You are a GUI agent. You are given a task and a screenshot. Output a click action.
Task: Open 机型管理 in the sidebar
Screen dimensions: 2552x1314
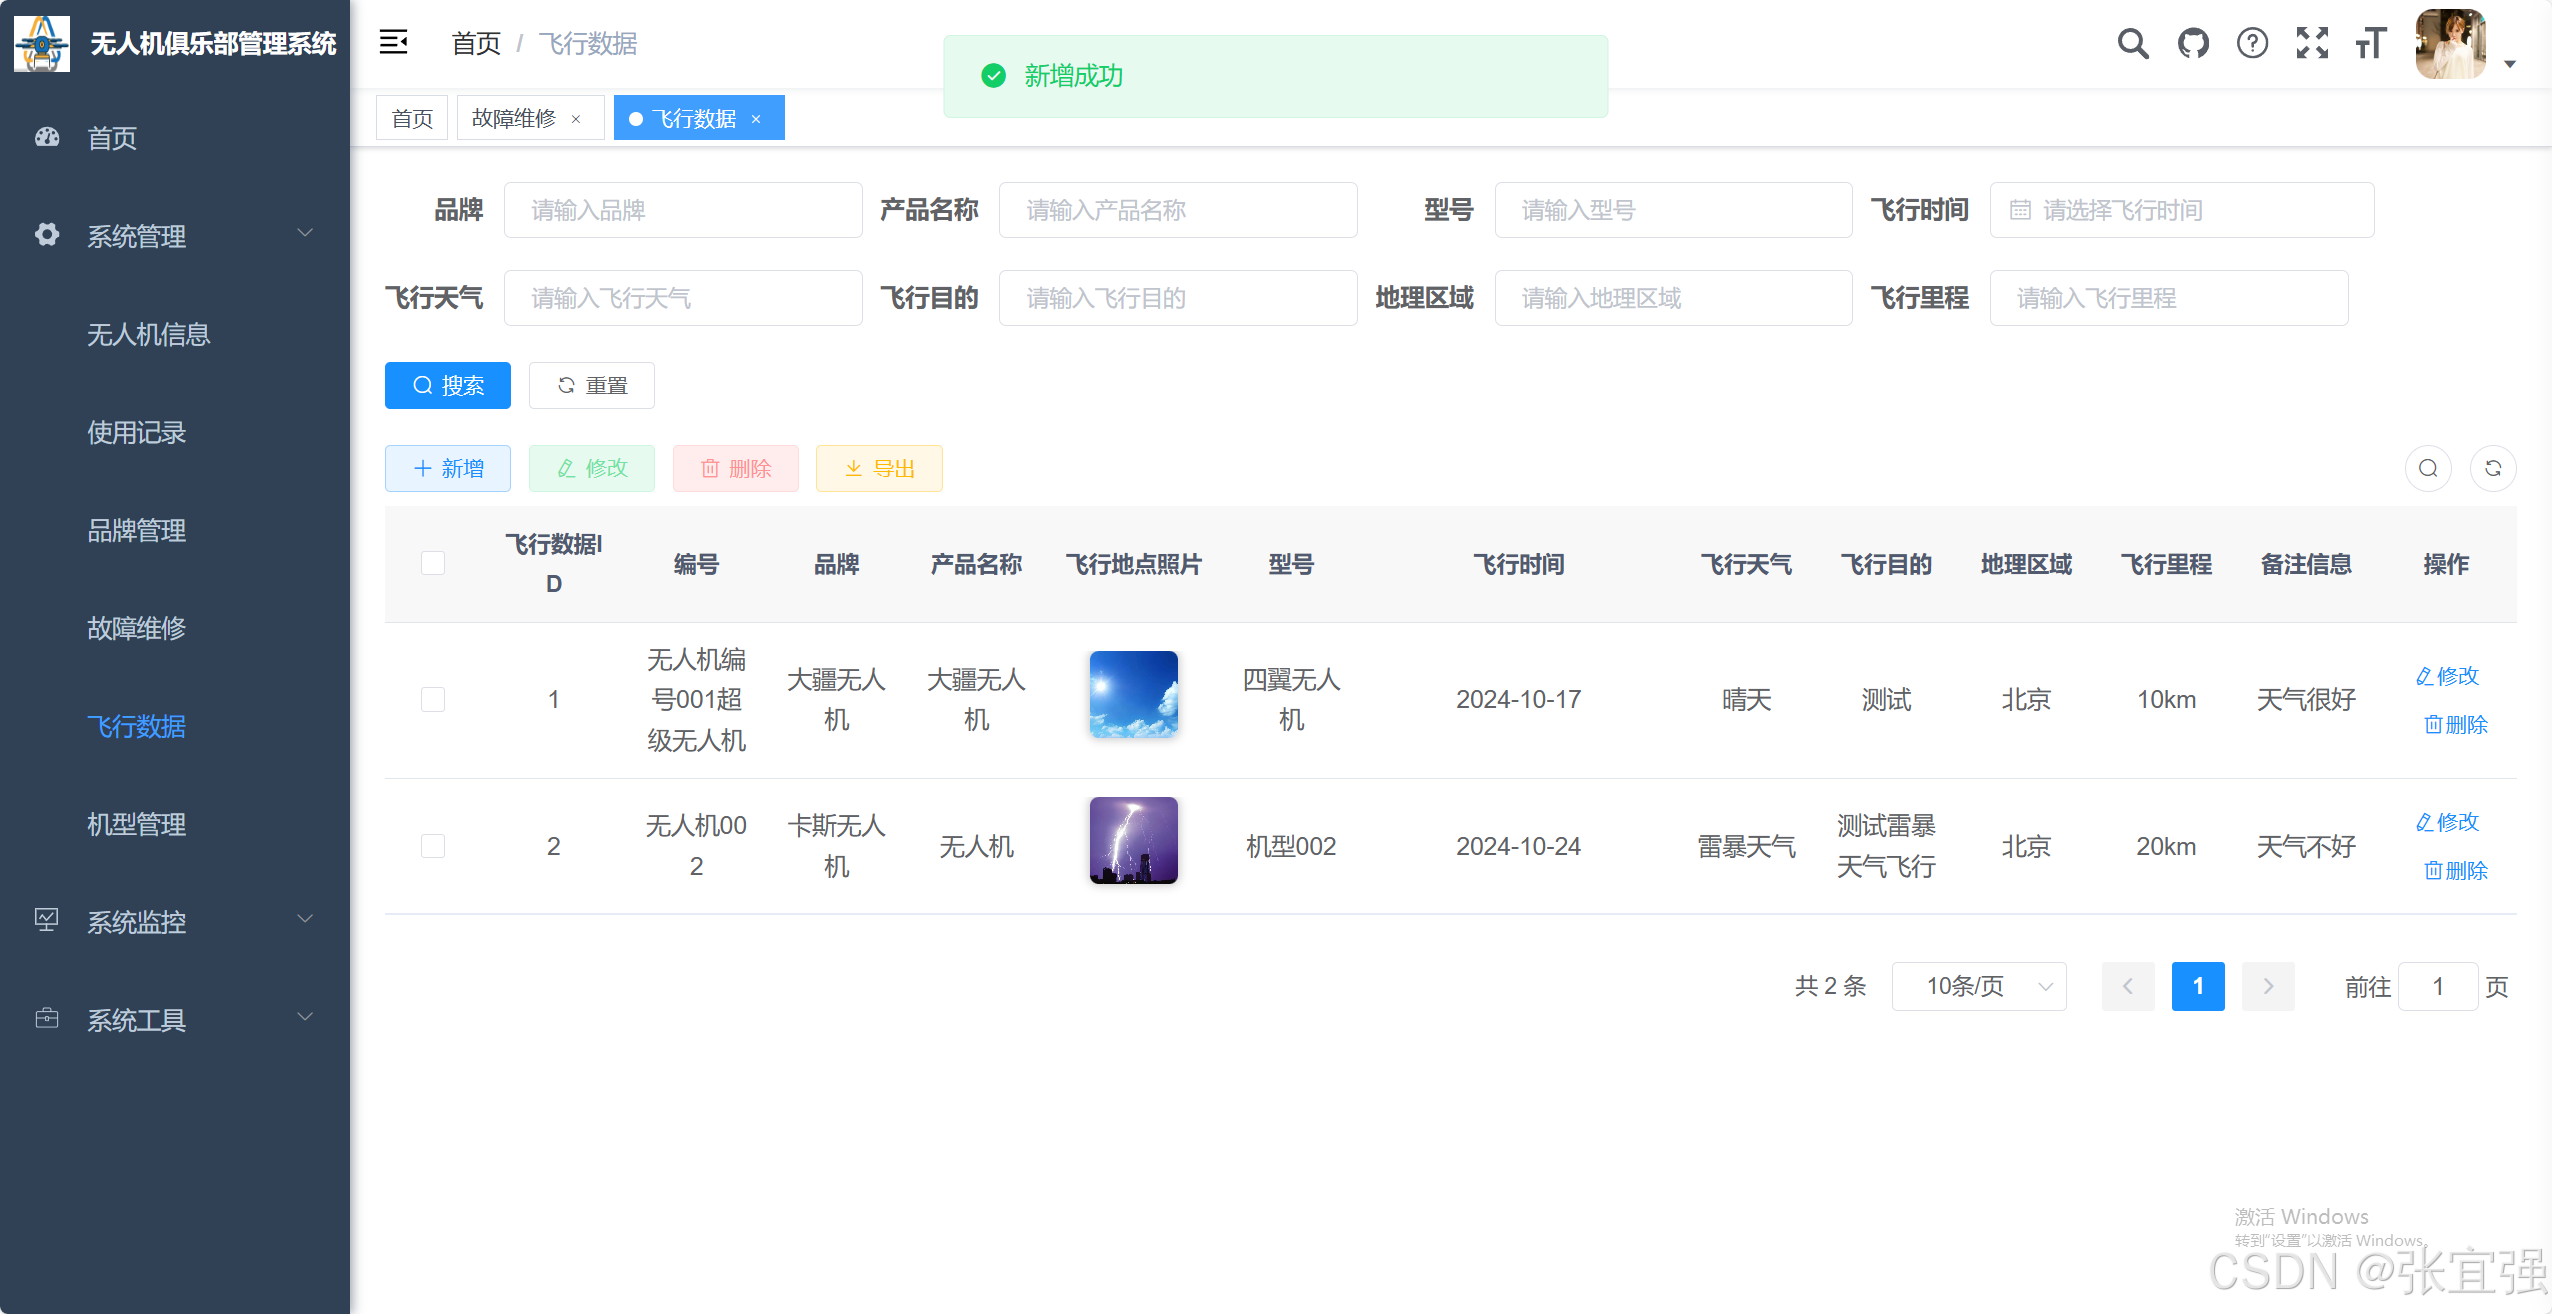(x=136, y=825)
